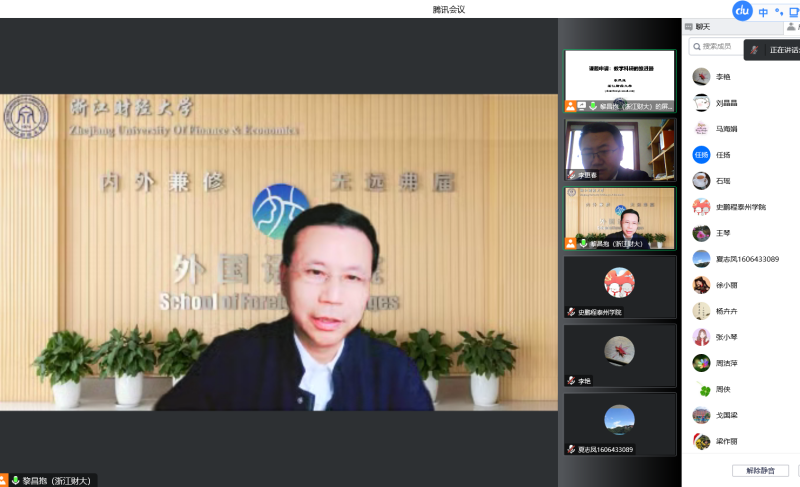Click 梁作丽's avatar in member list
Screen dimensions: 800x487
702,441
